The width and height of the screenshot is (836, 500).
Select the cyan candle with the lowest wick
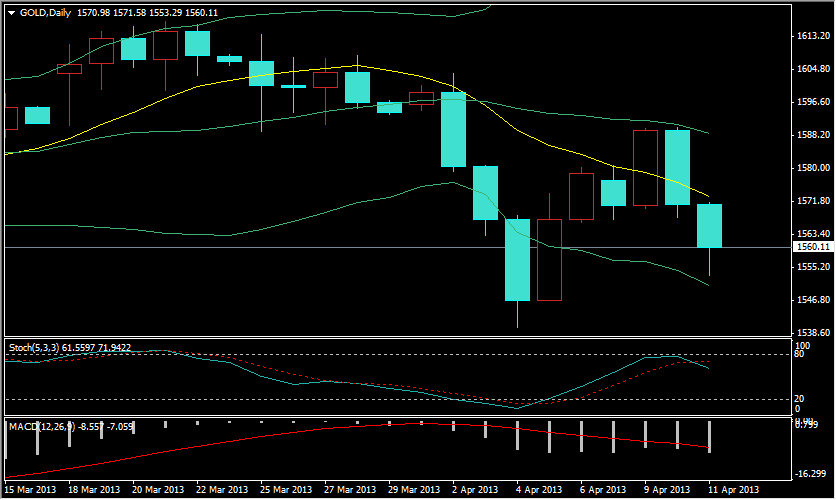pos(517,260)
